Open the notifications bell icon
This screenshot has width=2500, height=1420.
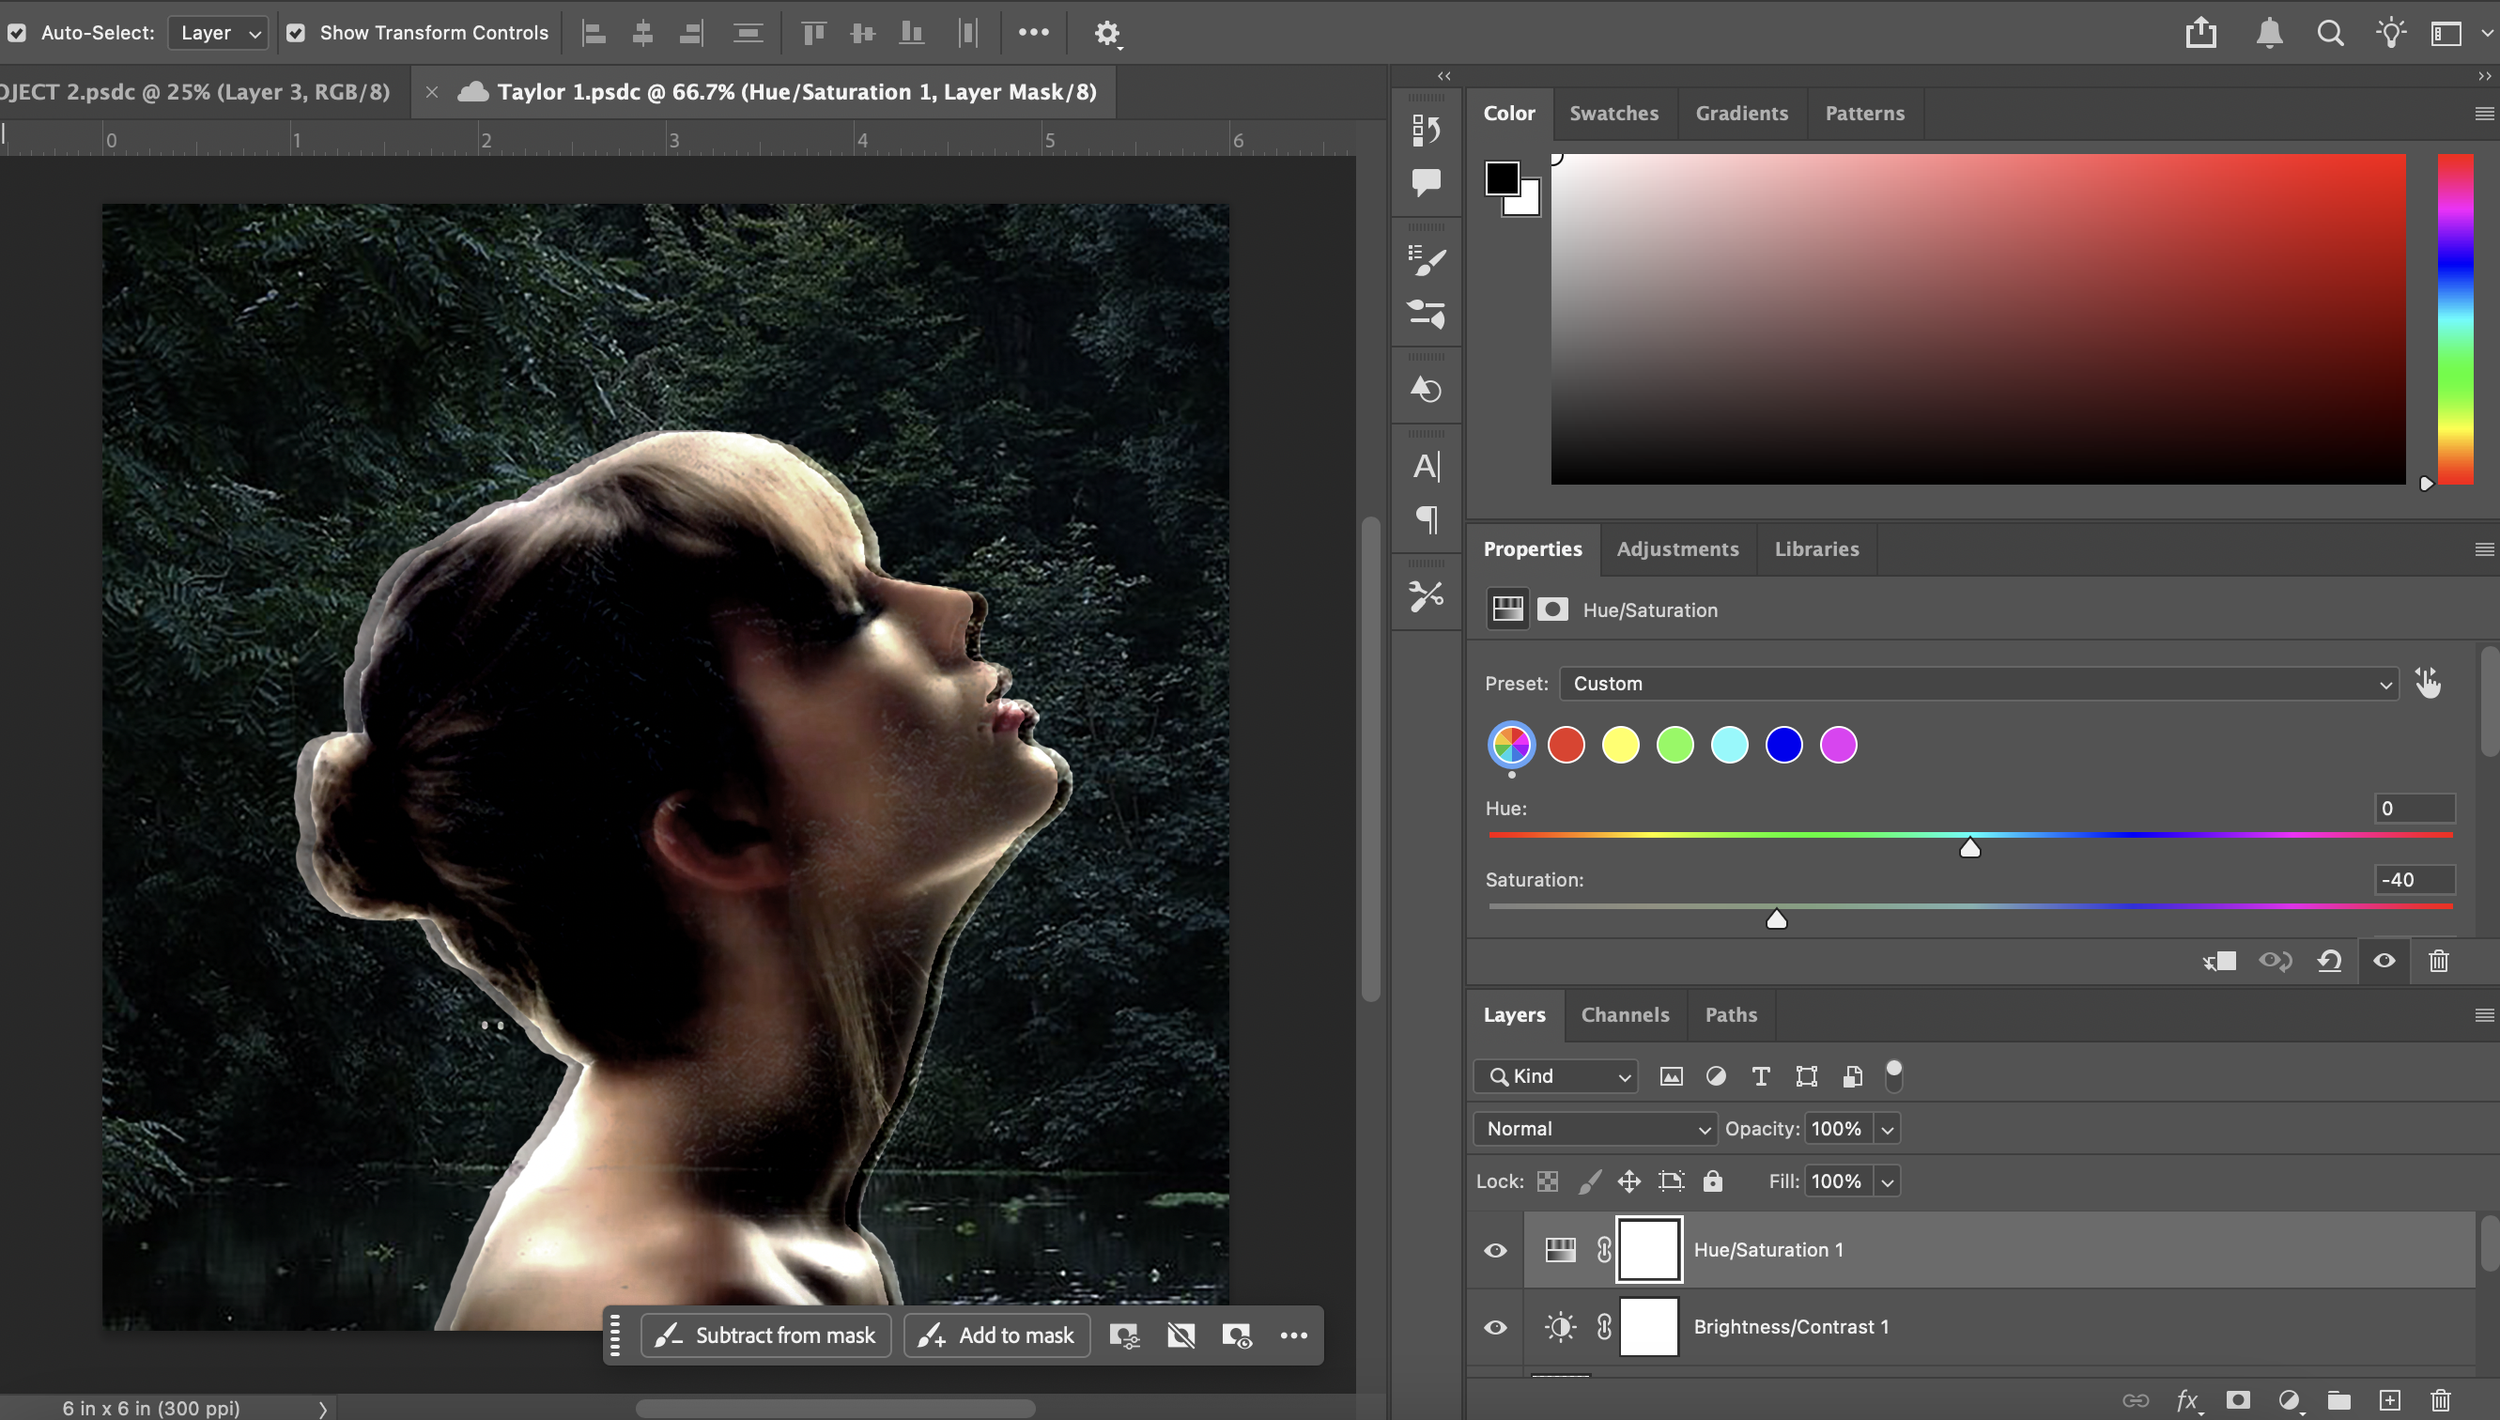coord(2269,33)
